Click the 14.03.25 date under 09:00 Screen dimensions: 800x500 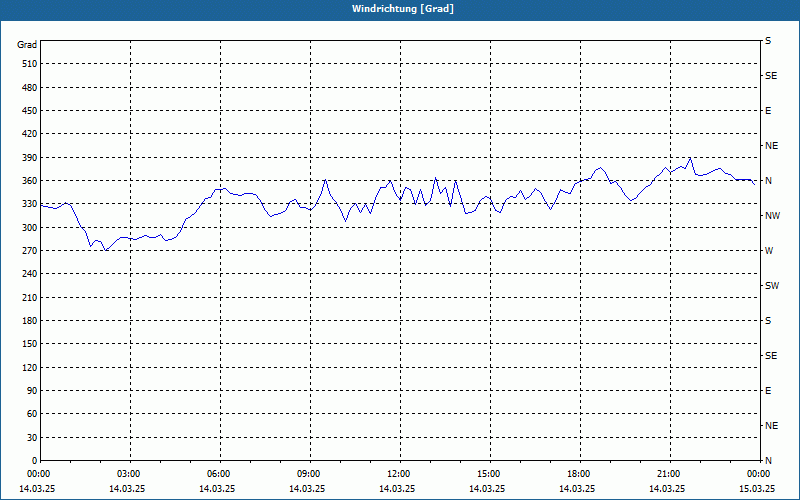[x=307, y=489]
